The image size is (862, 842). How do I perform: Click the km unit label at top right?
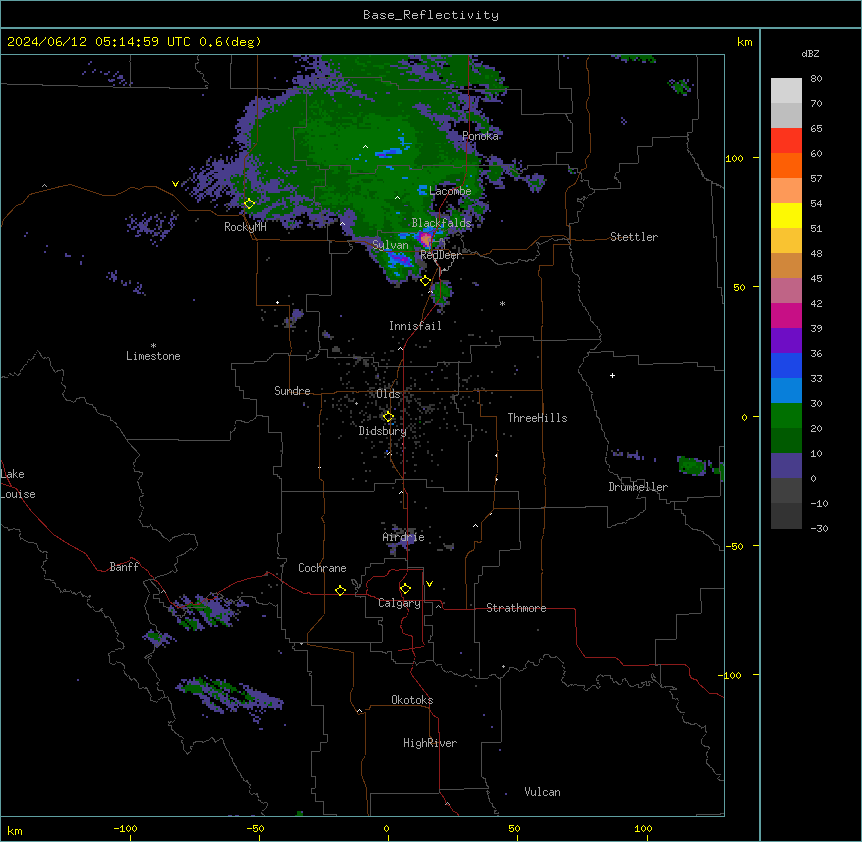coord(744,42)
